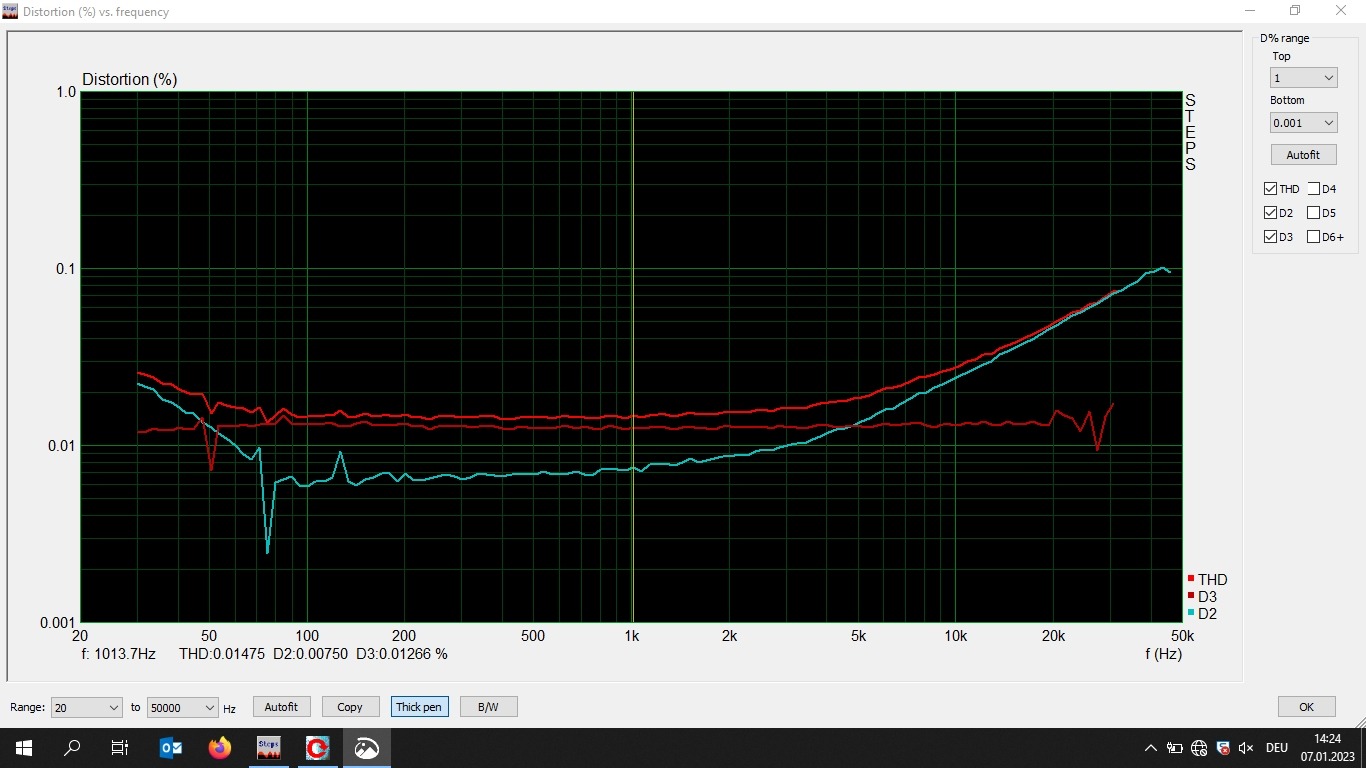Switch DEU keyboard language indicator
1366x768 pixels.
pos(1277,747)
